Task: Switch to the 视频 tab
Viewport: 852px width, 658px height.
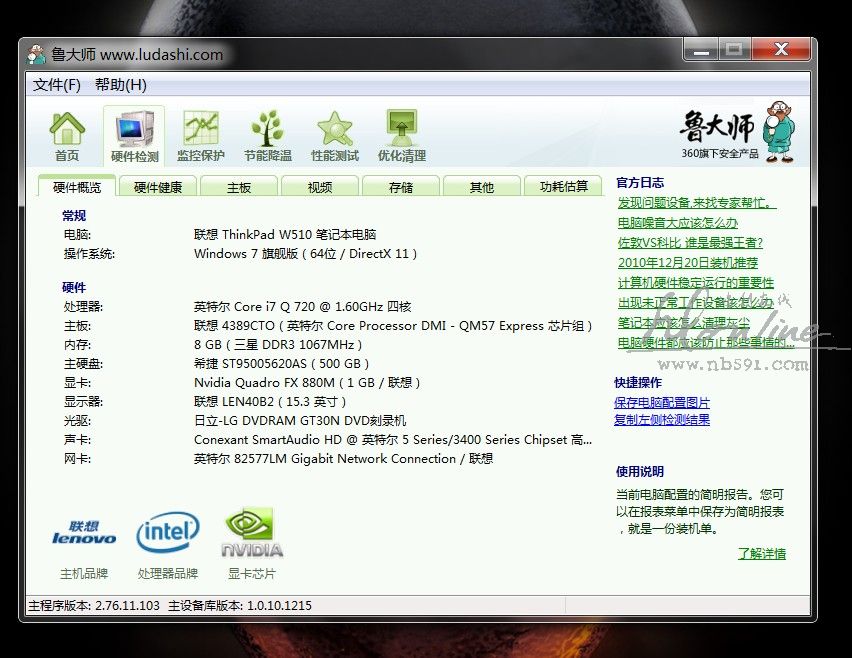Action: [320, 187]
